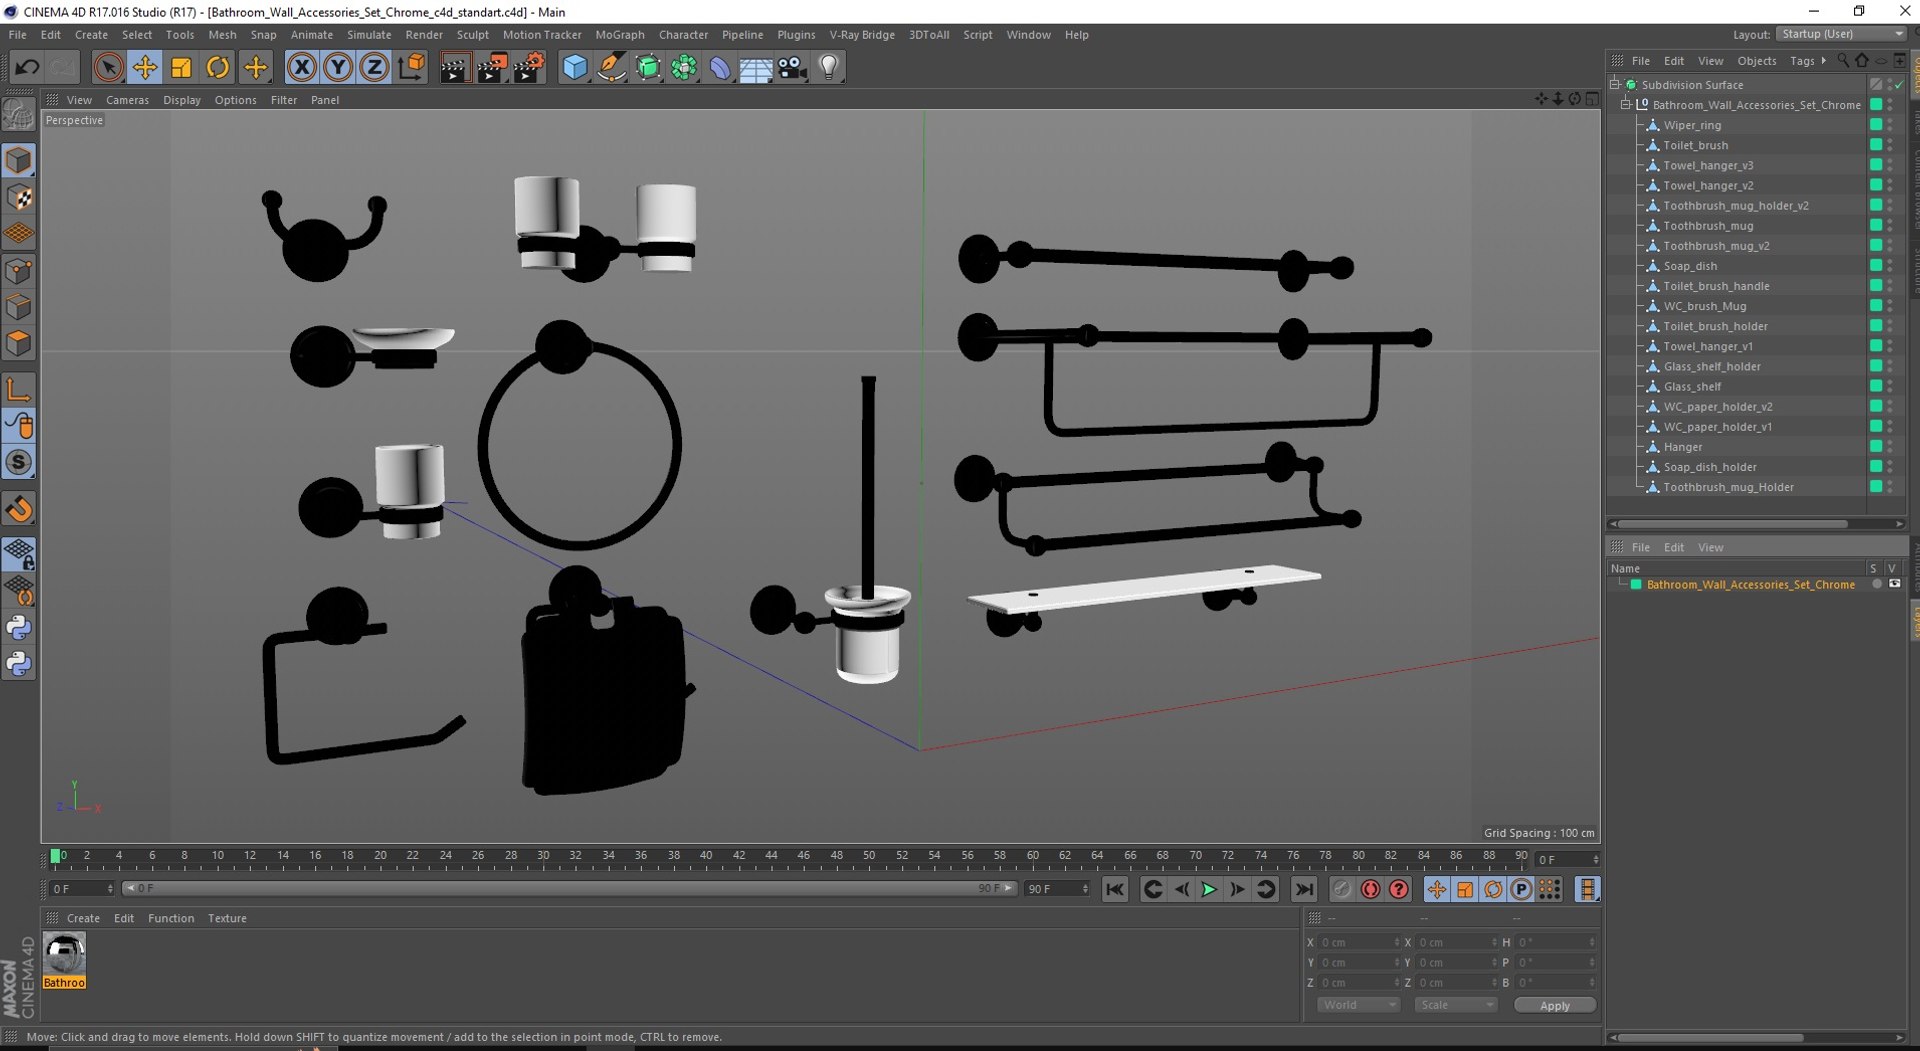Viewport: 1920px width, 1051px height.
Task: Toggle Subdivision Surface enable checkmark
Action: tap(1898, 85)
